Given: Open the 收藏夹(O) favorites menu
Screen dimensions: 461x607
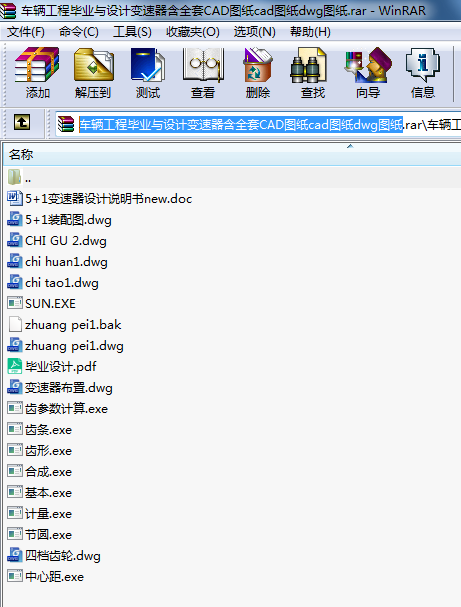Looking at the screenshot, I should 193,32.
